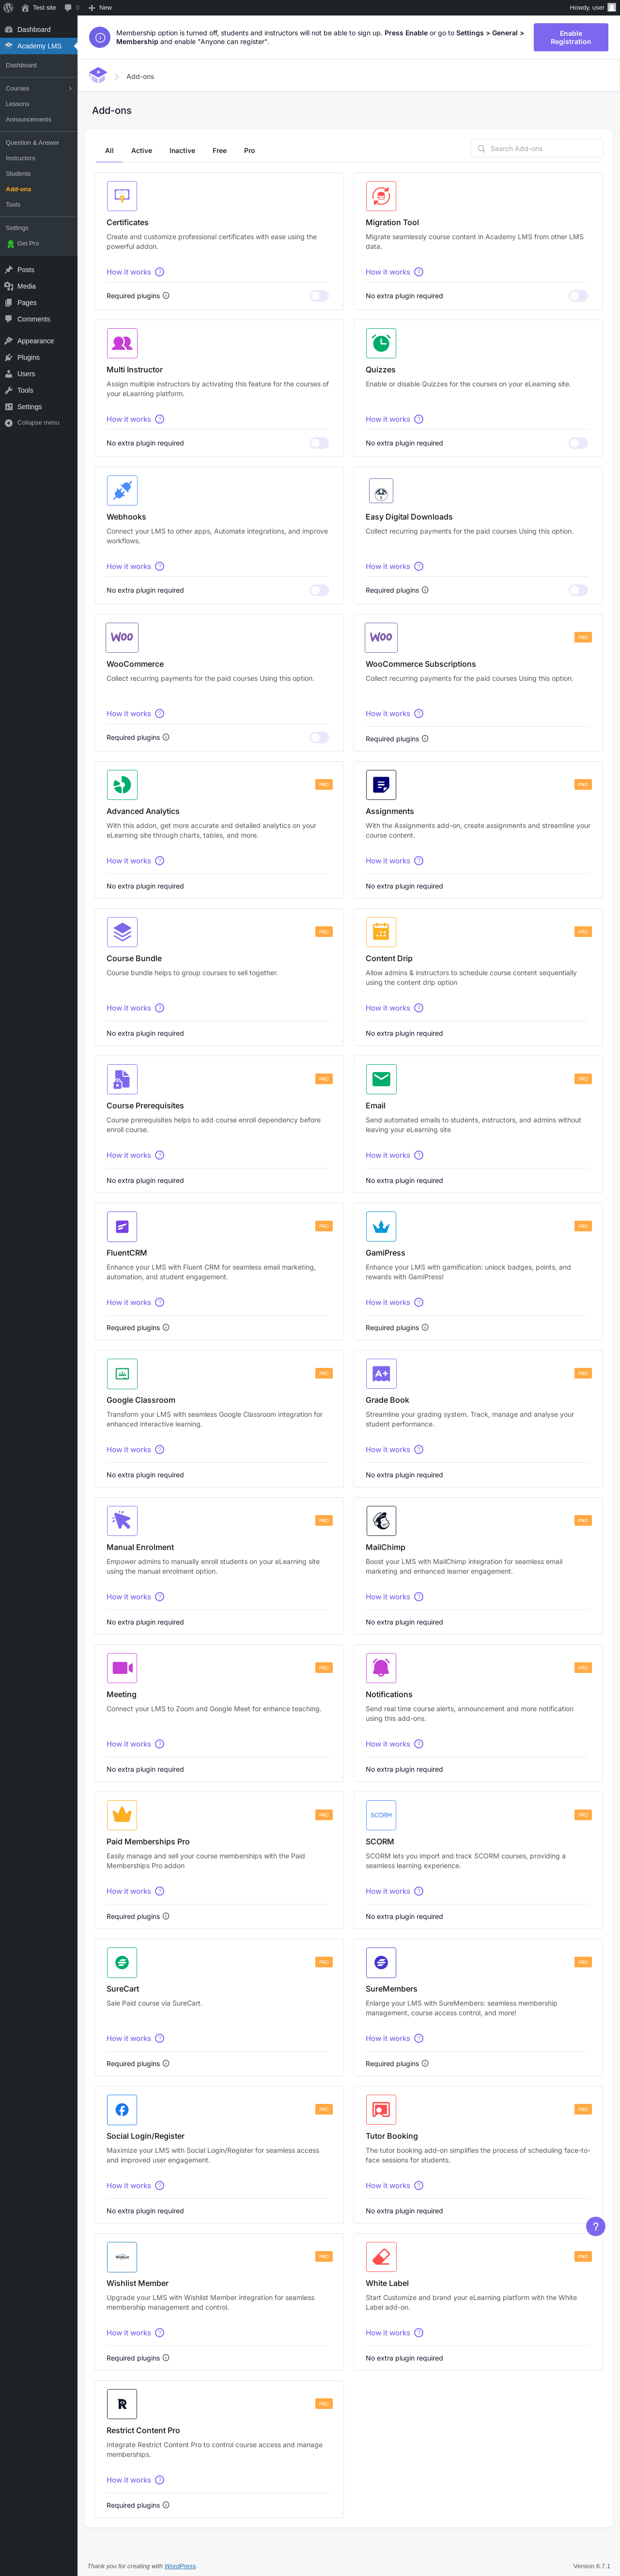Open How it works link for Quizzes

[x=388, y=419]
